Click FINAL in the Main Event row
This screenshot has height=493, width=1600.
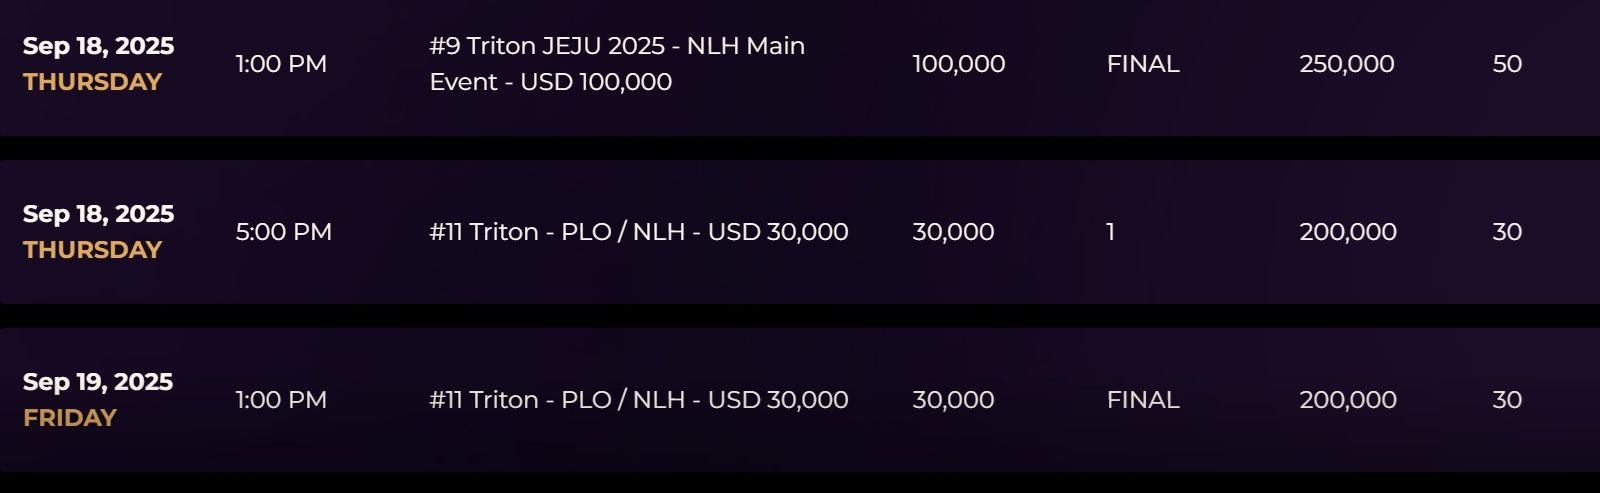[x=1142, y=64]
